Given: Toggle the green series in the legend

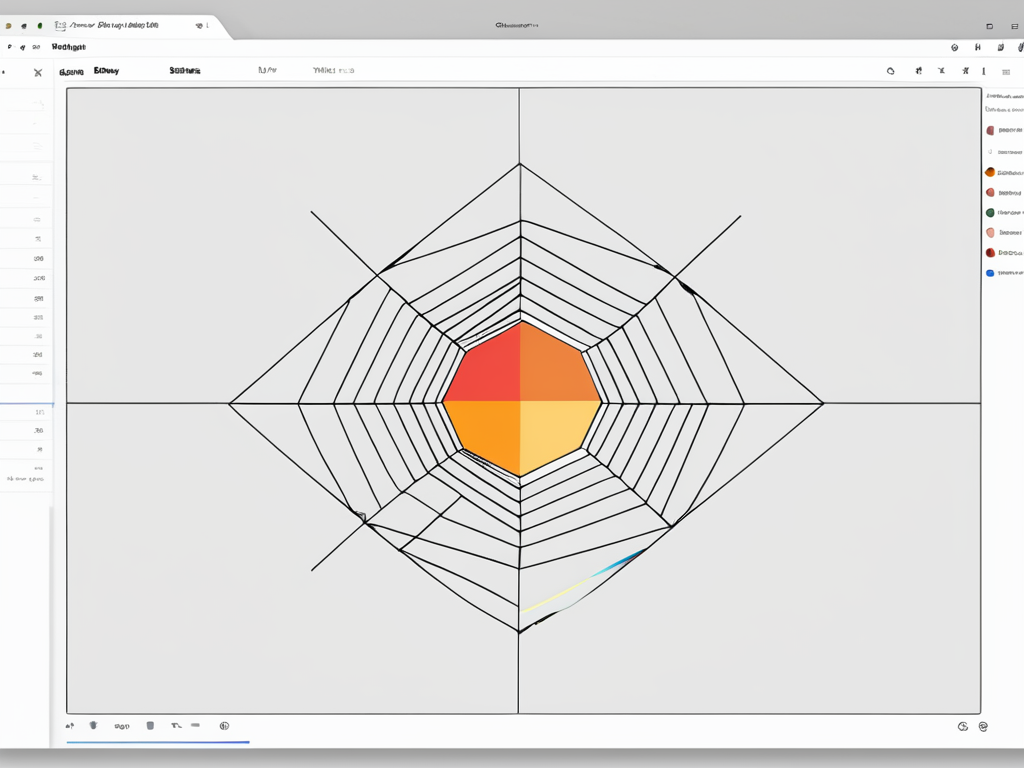Looking at the screenshot, I should tap(990, 212).
